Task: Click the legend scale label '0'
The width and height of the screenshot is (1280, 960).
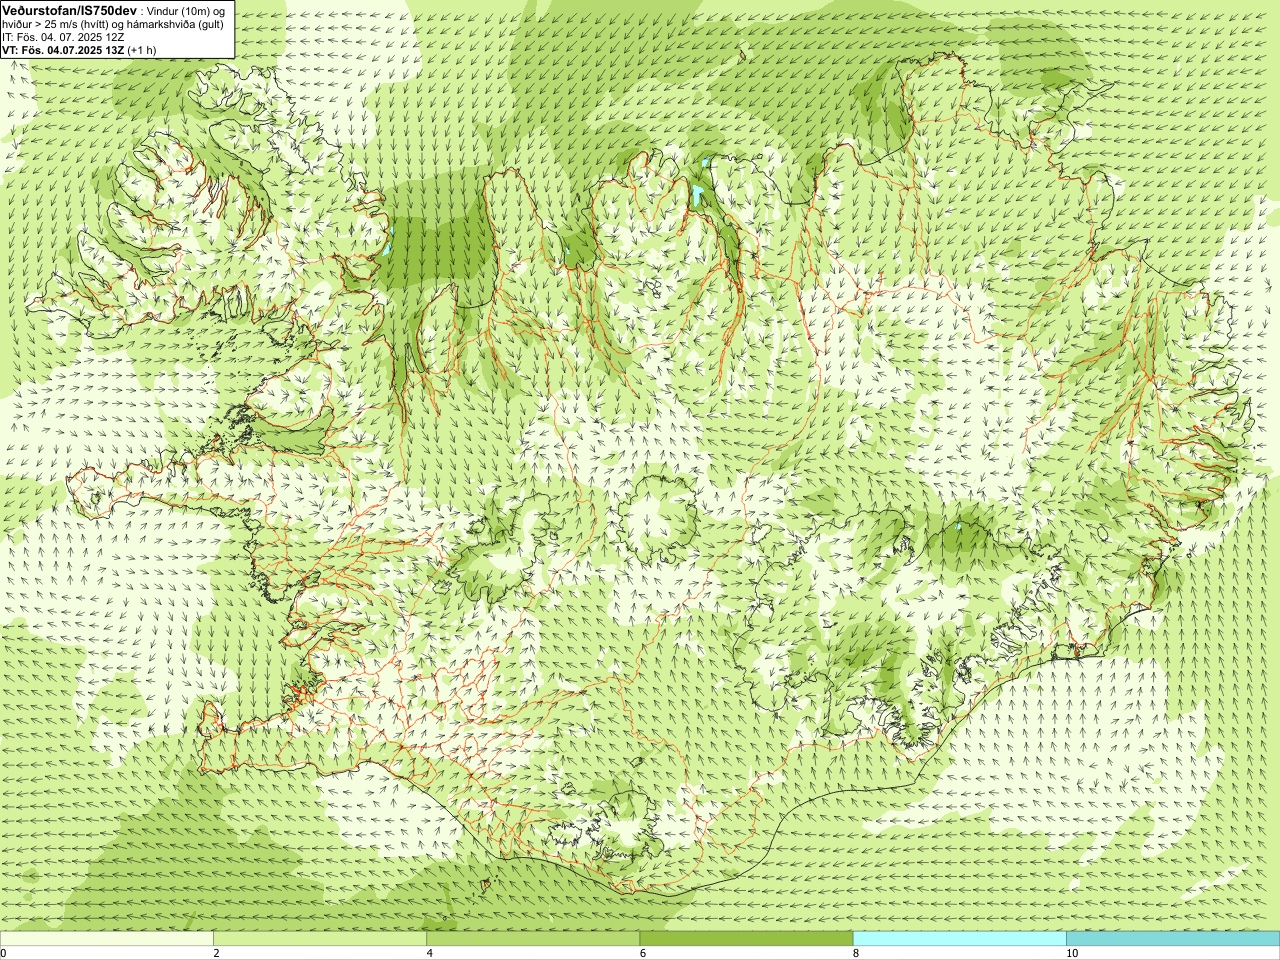Action: click(4, 953)
